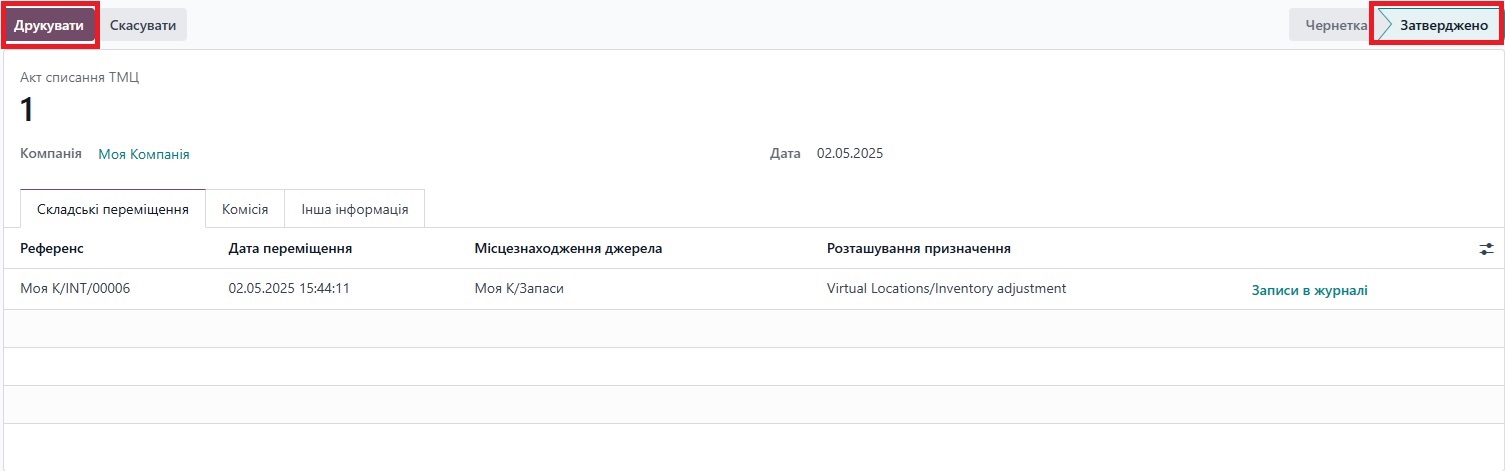Switch to the Комісія tab
The height and width of the screenshot is (471, 1505).
245,209
